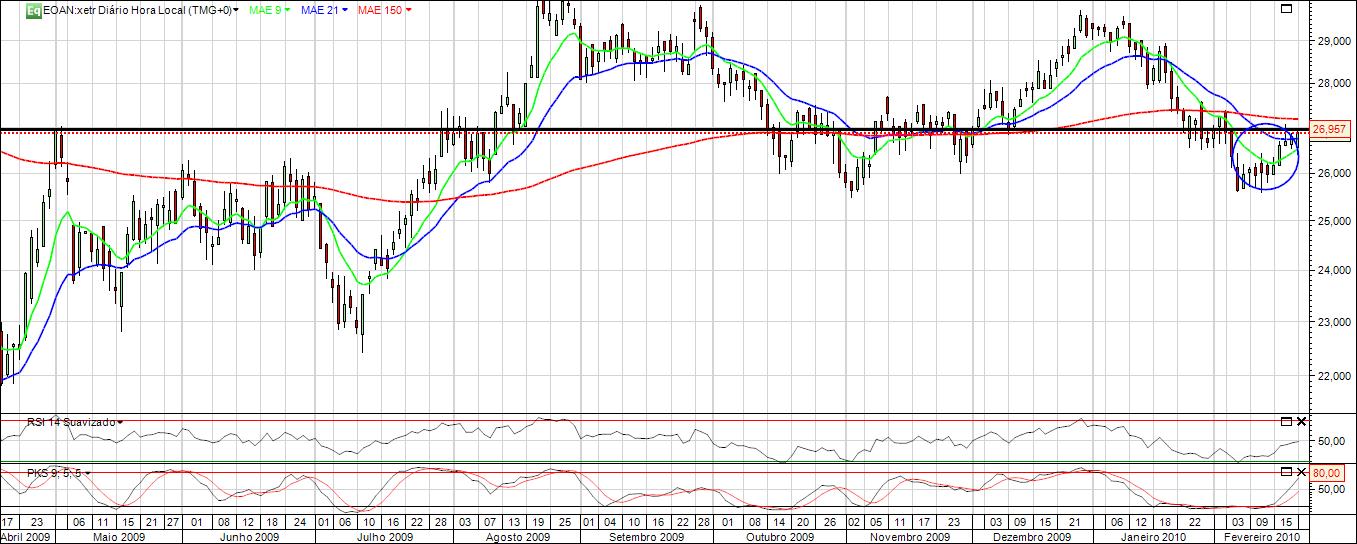Click the green Eq instrument icon
This screenshot has height=544, width=1357.
[x=33, y=10]
